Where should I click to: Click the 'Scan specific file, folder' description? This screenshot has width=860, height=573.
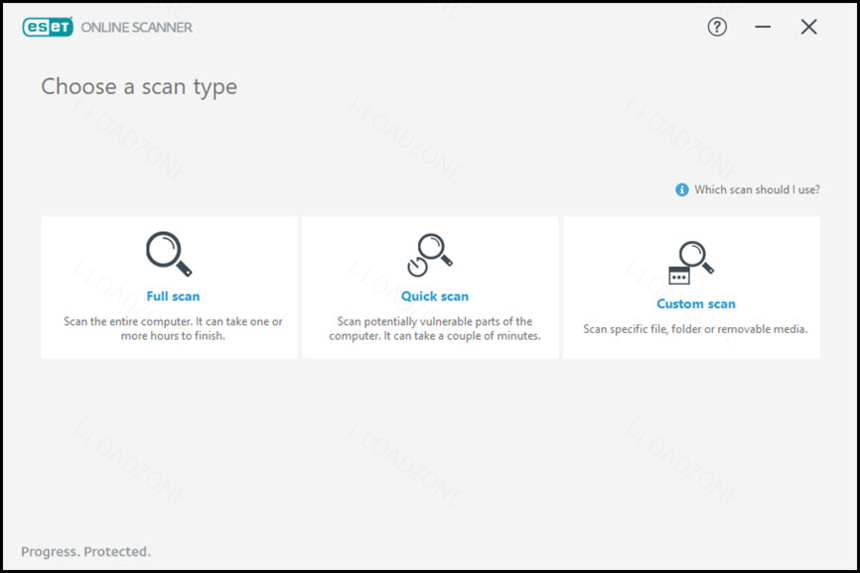pyautogui.click(x=695, y=329)
